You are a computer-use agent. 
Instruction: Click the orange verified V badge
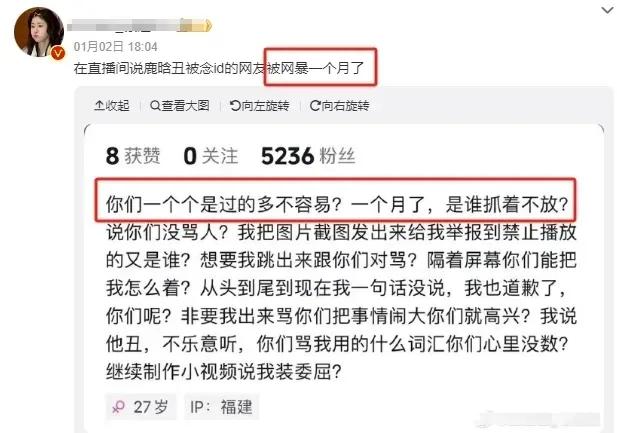(58, 52)
